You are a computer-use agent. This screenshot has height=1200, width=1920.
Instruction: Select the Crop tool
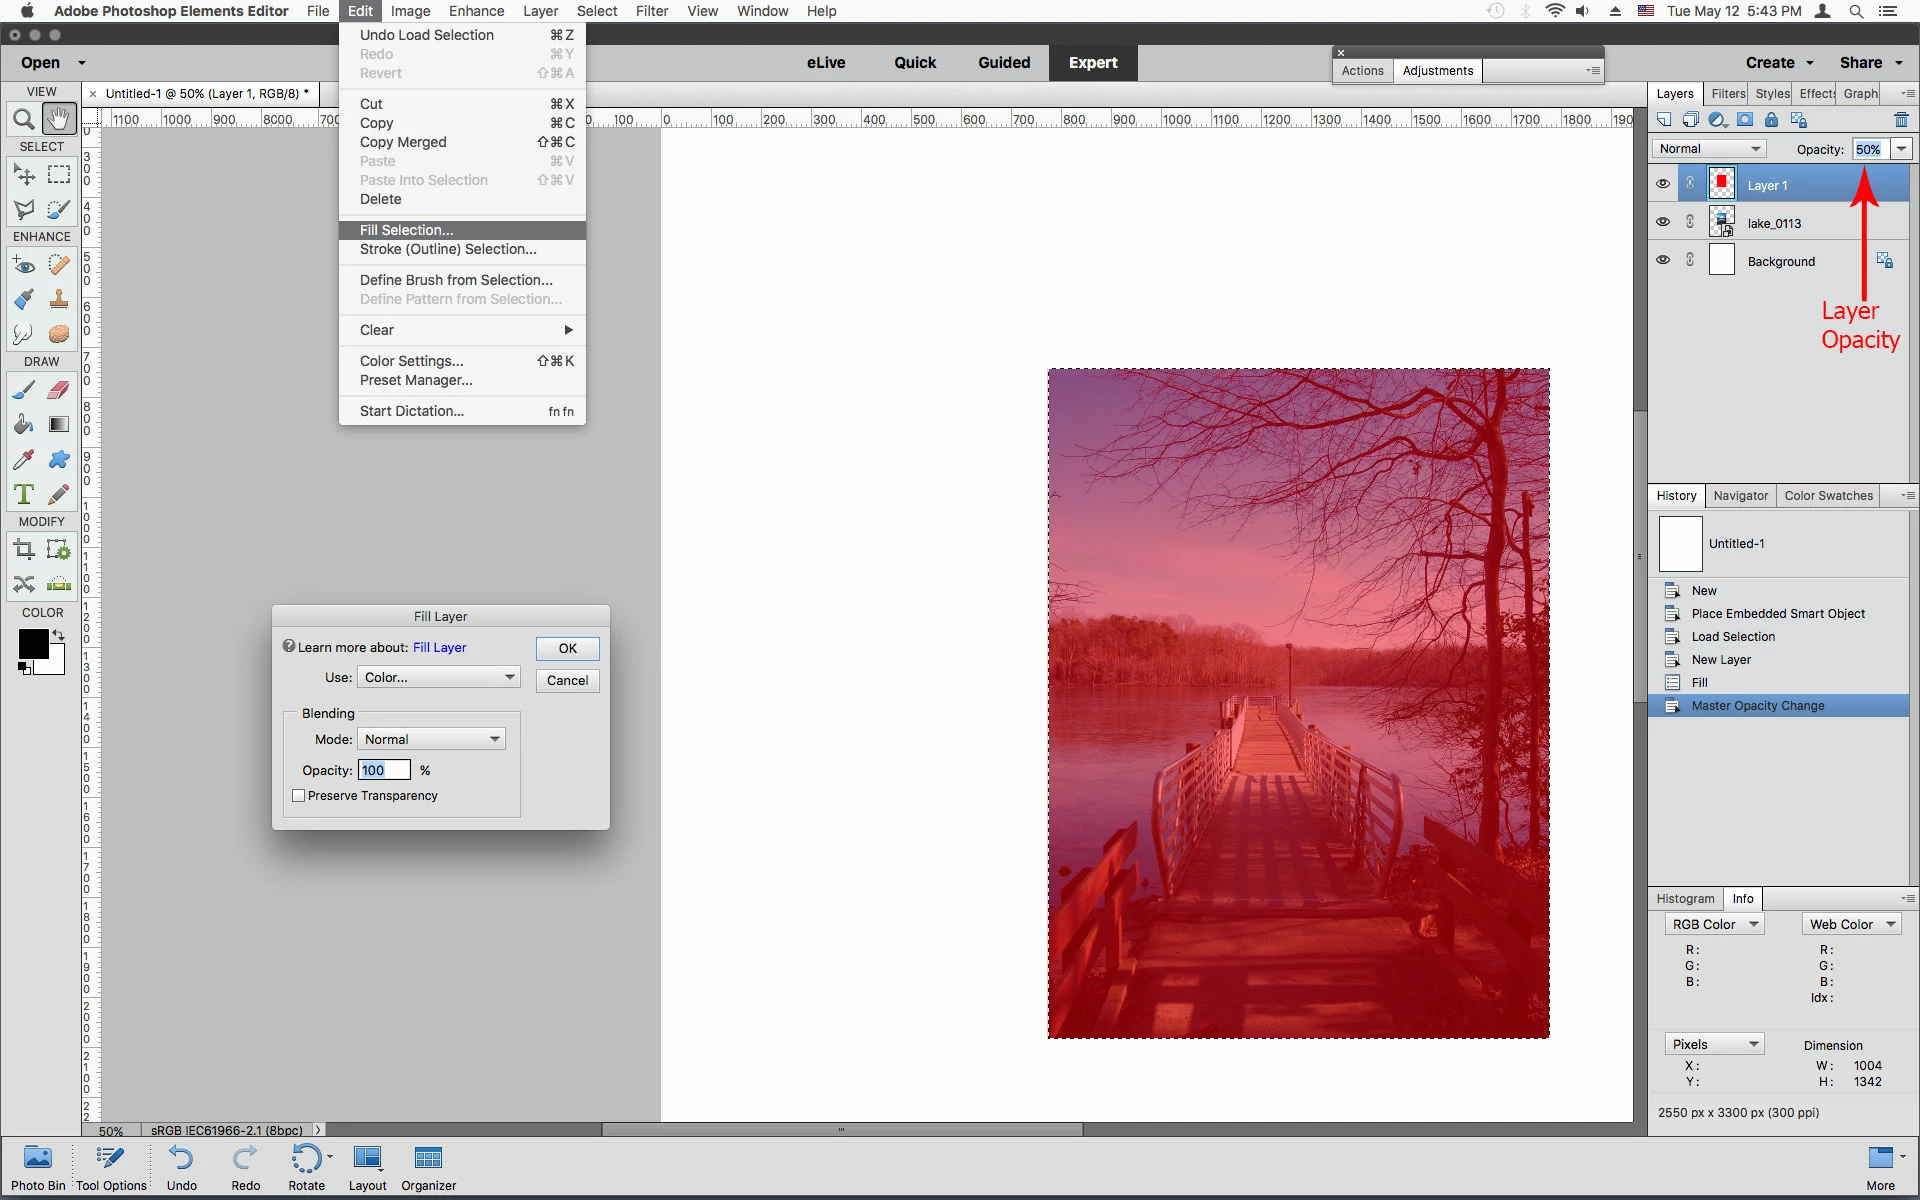coord(24,549)
